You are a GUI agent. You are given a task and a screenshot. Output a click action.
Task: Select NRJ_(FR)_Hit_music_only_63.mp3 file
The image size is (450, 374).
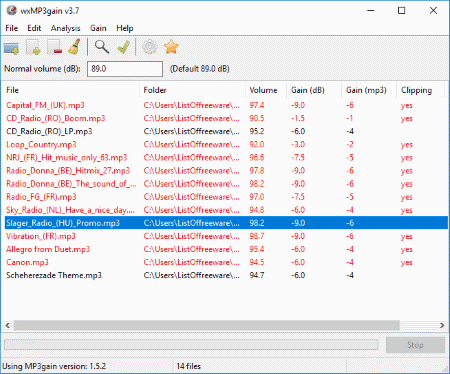click(67, 157)
